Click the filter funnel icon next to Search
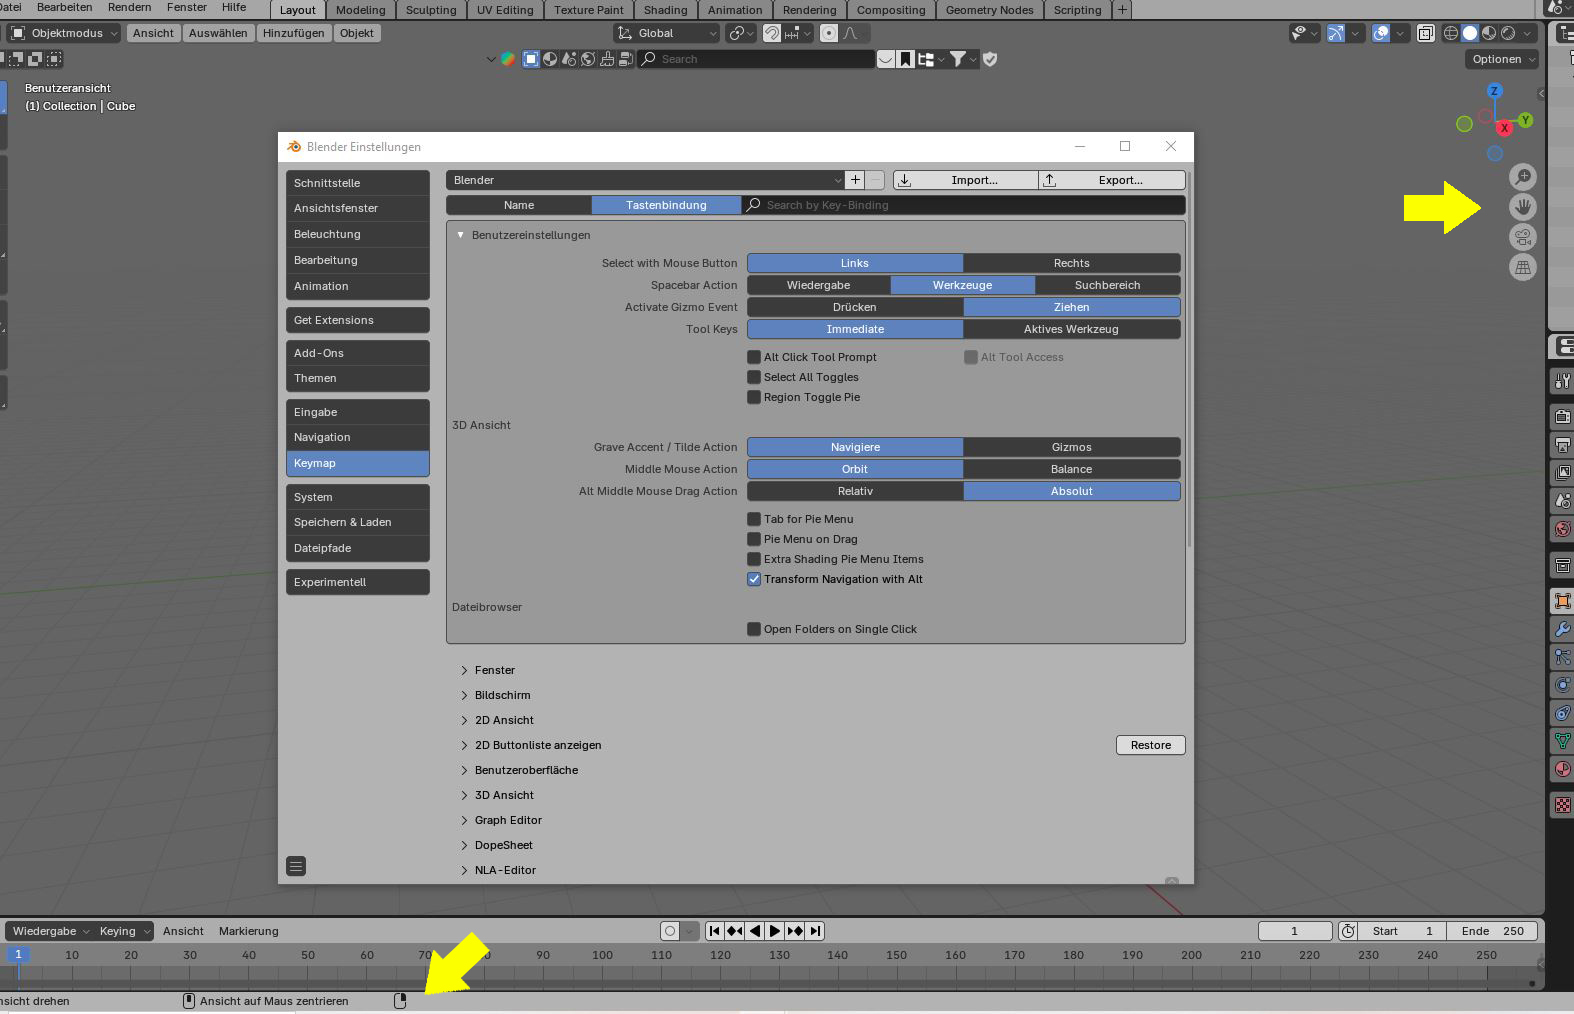The image size is (1574, 1014). [x=958, y=59]
